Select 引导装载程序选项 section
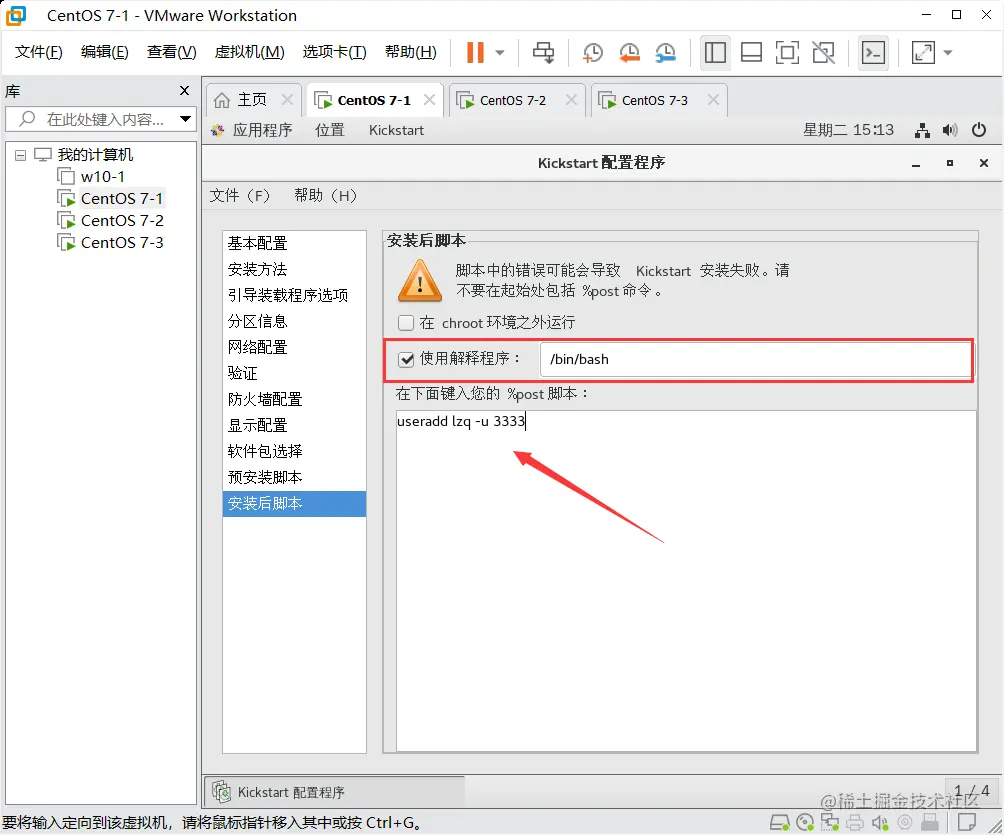 295,295
